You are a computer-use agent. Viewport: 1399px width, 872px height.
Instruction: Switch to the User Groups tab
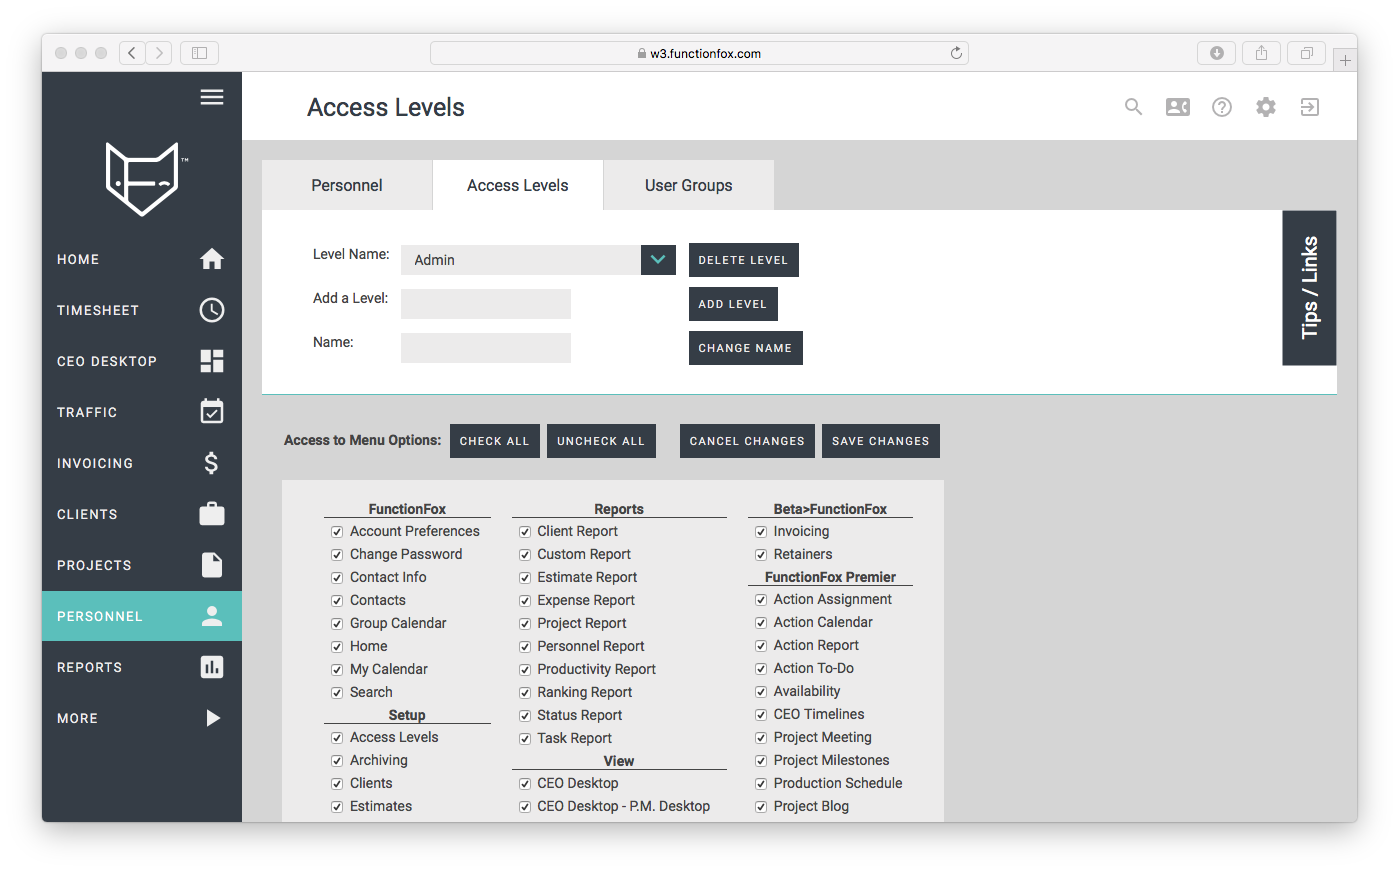point(689,185)
